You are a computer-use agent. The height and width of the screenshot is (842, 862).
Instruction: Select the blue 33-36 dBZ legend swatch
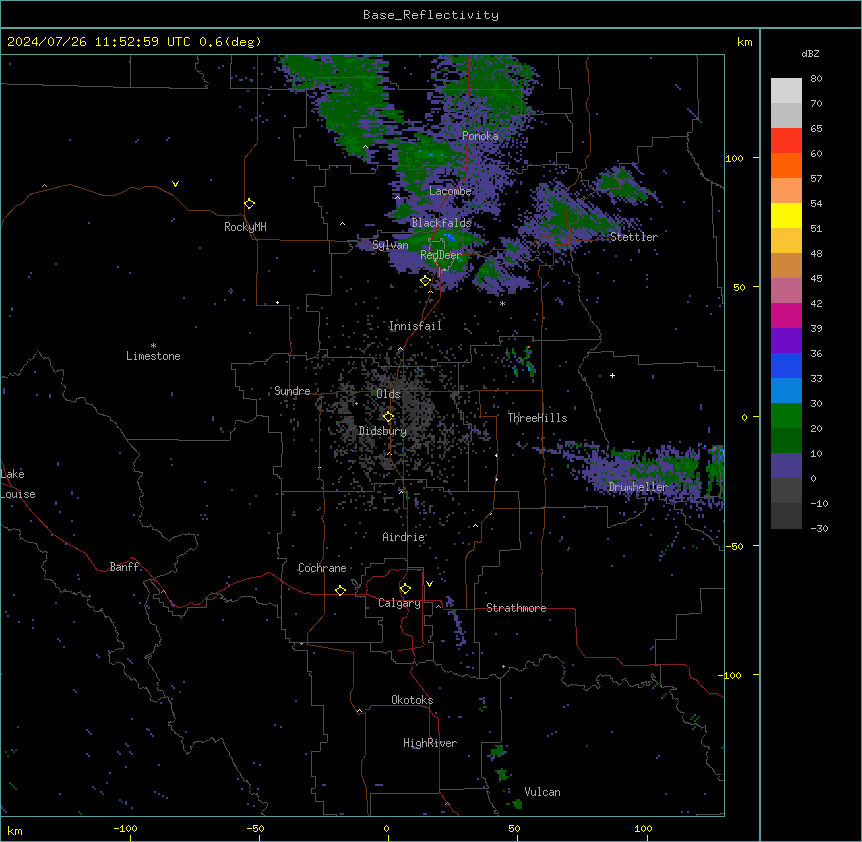[x=786, y=365]
